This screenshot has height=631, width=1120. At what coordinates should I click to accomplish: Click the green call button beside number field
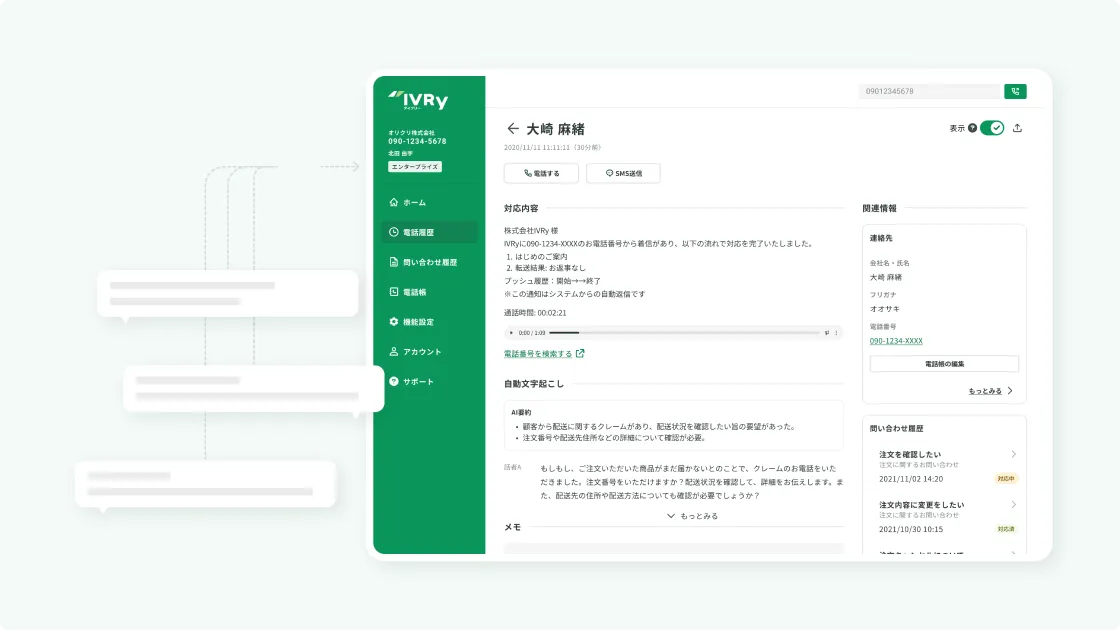[1015, 91]
